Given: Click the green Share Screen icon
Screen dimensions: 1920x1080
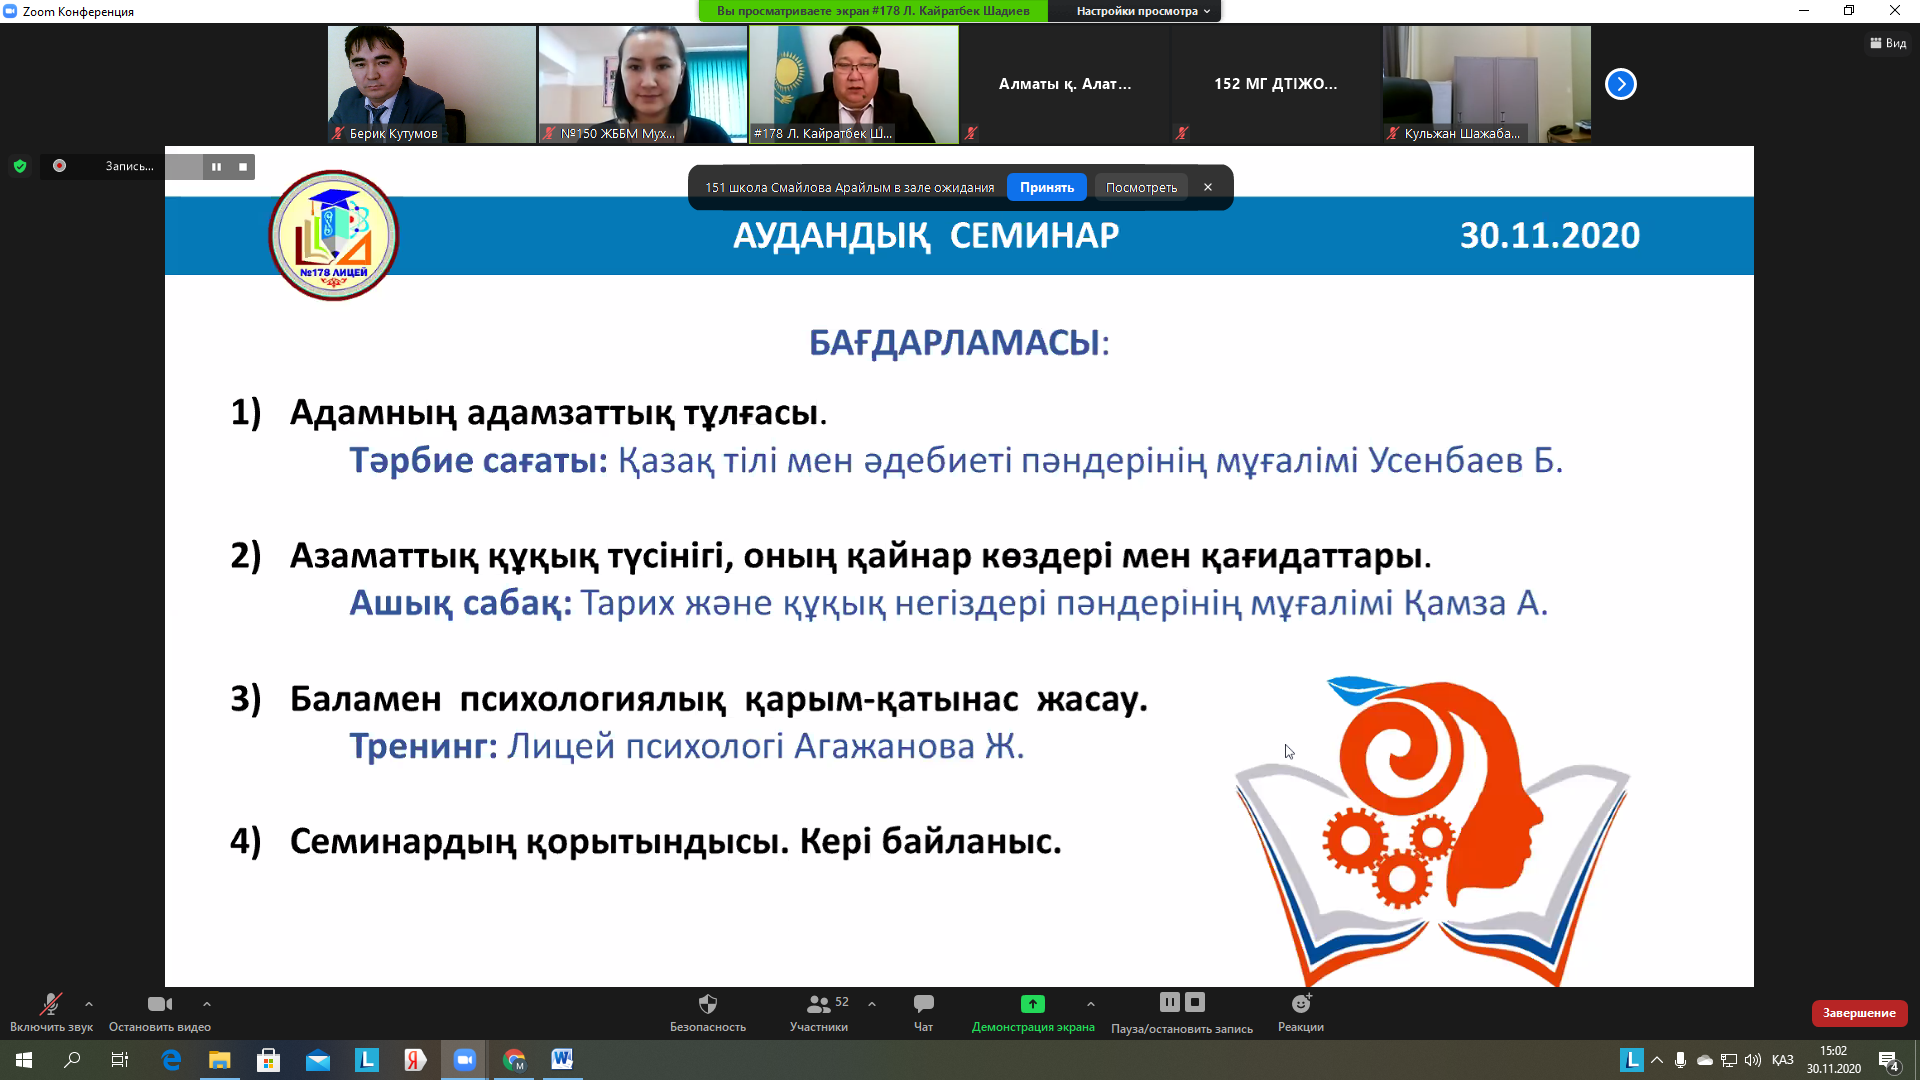Looking at the screenshot, I should point(1032,1004).
